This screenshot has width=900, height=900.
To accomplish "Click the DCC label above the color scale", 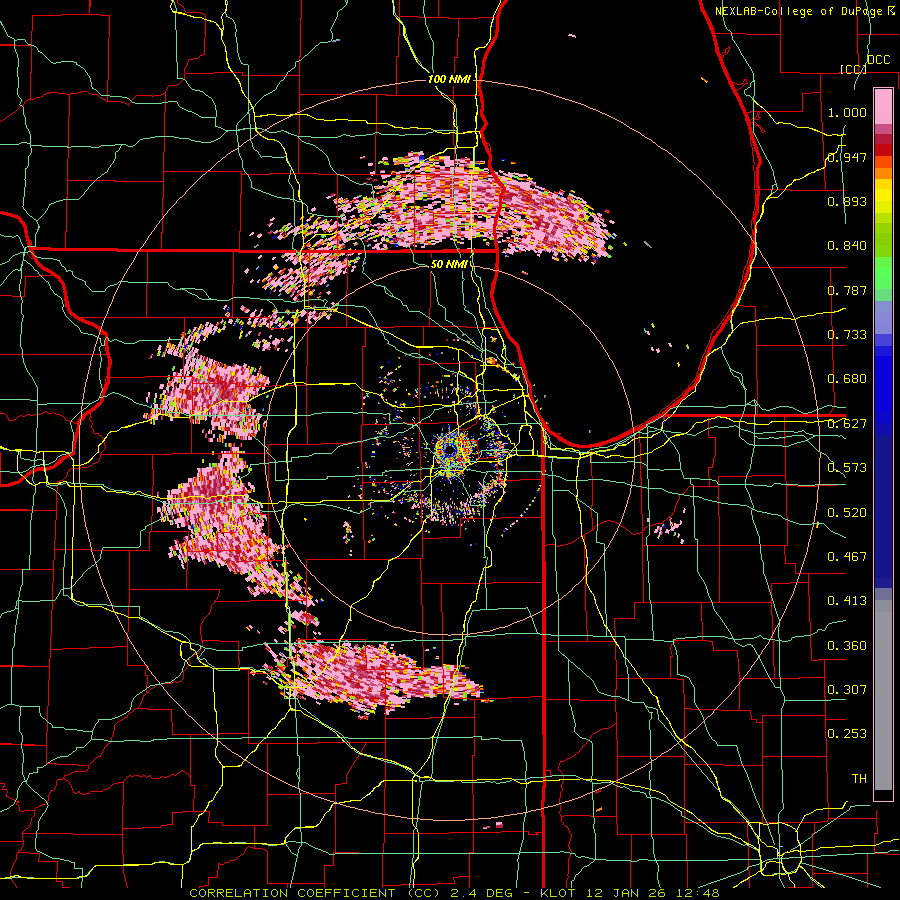I will 878,60.
